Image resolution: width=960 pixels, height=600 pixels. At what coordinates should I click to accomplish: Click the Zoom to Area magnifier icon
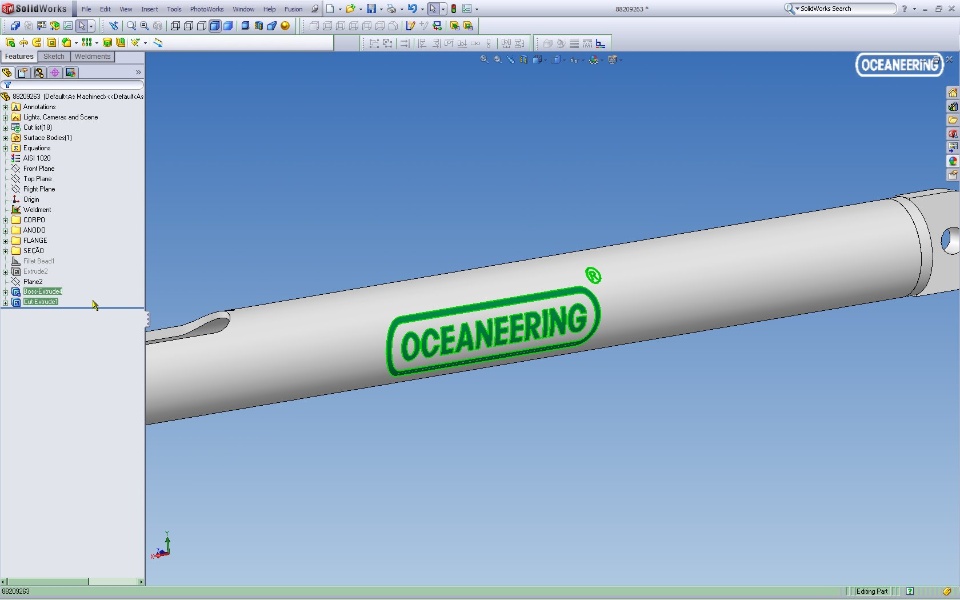coord(131,26)
